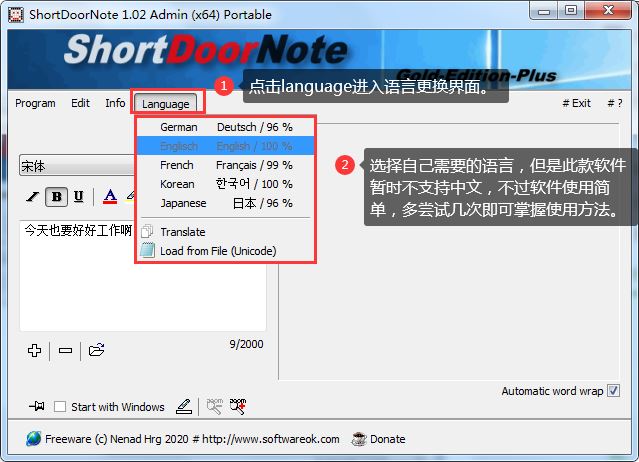Click the notepad icon beside Load from File
This screenshot has width=639, height=462.
pos(147,250)
